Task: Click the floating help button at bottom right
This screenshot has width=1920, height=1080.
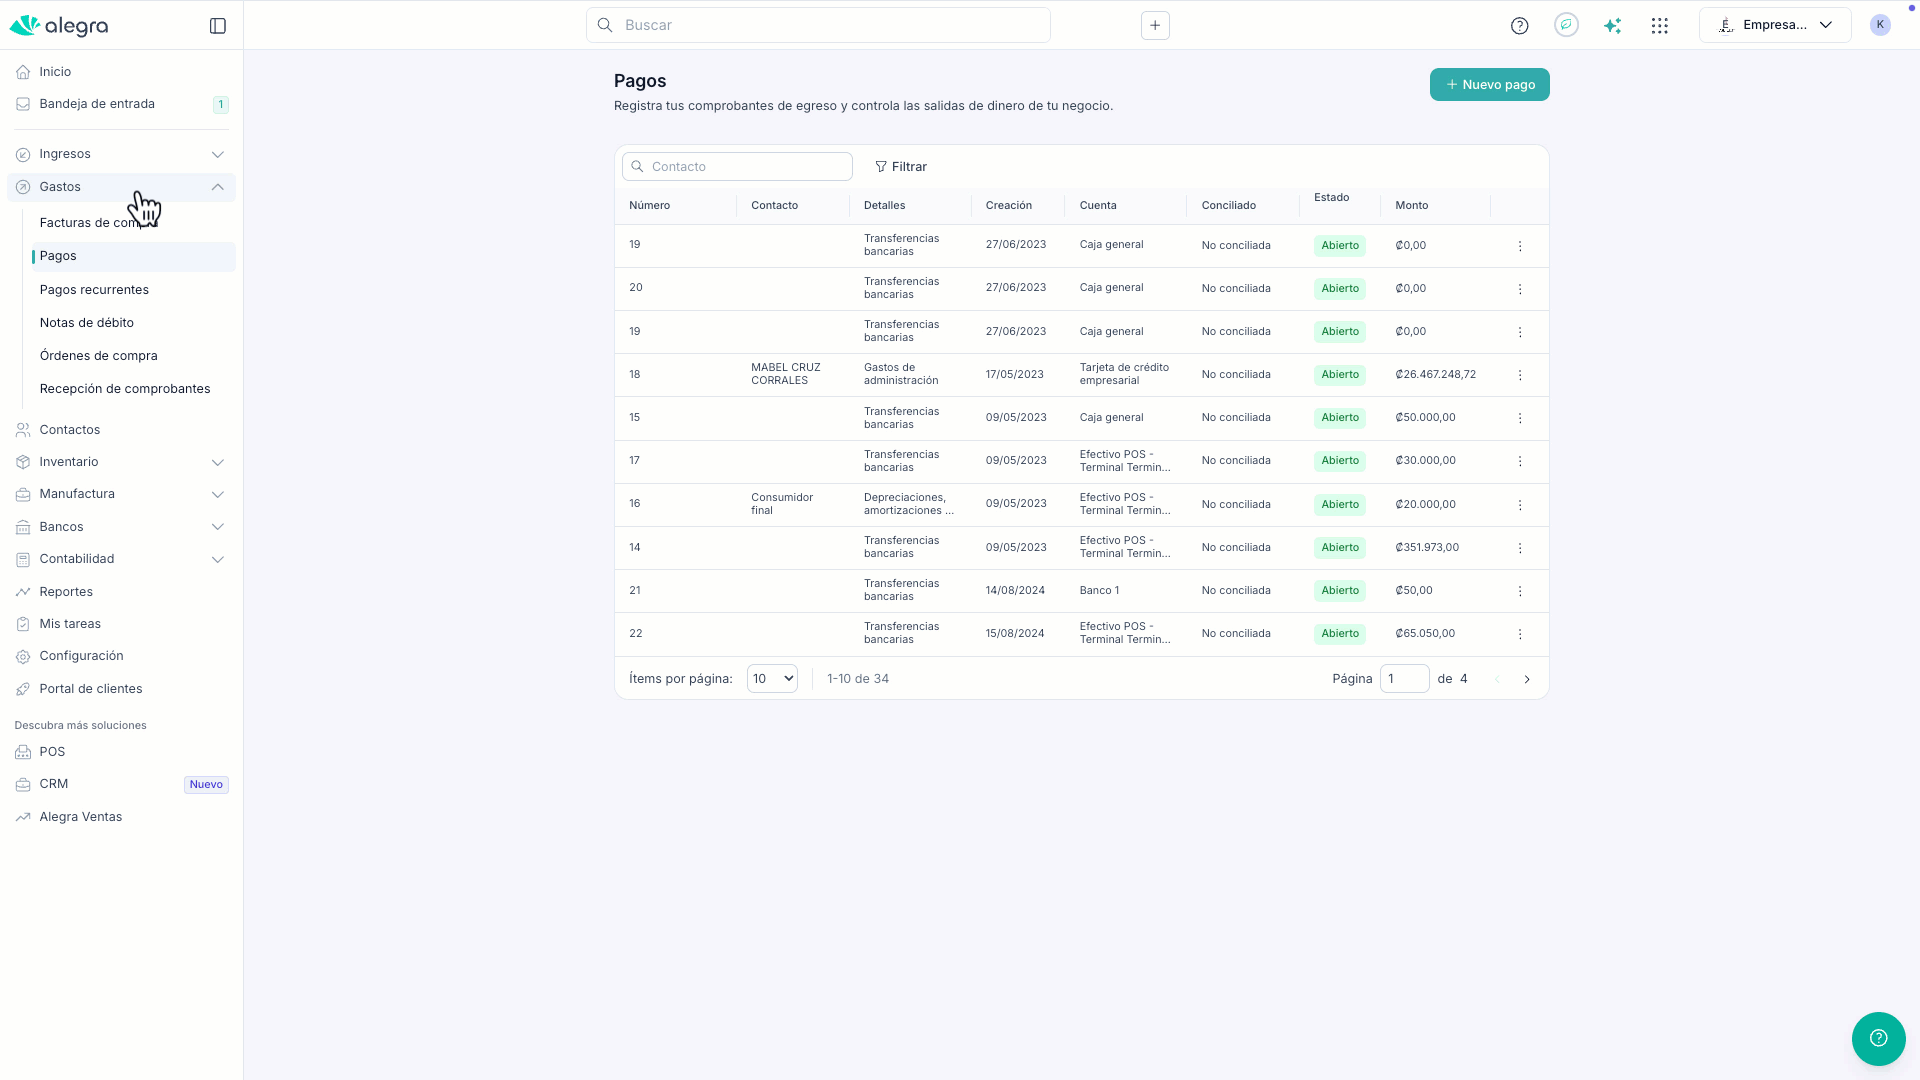Action: pos(1878,1038)
